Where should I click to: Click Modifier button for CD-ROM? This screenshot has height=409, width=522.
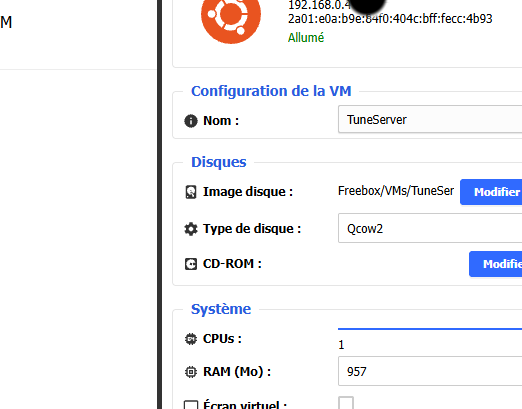495,264
